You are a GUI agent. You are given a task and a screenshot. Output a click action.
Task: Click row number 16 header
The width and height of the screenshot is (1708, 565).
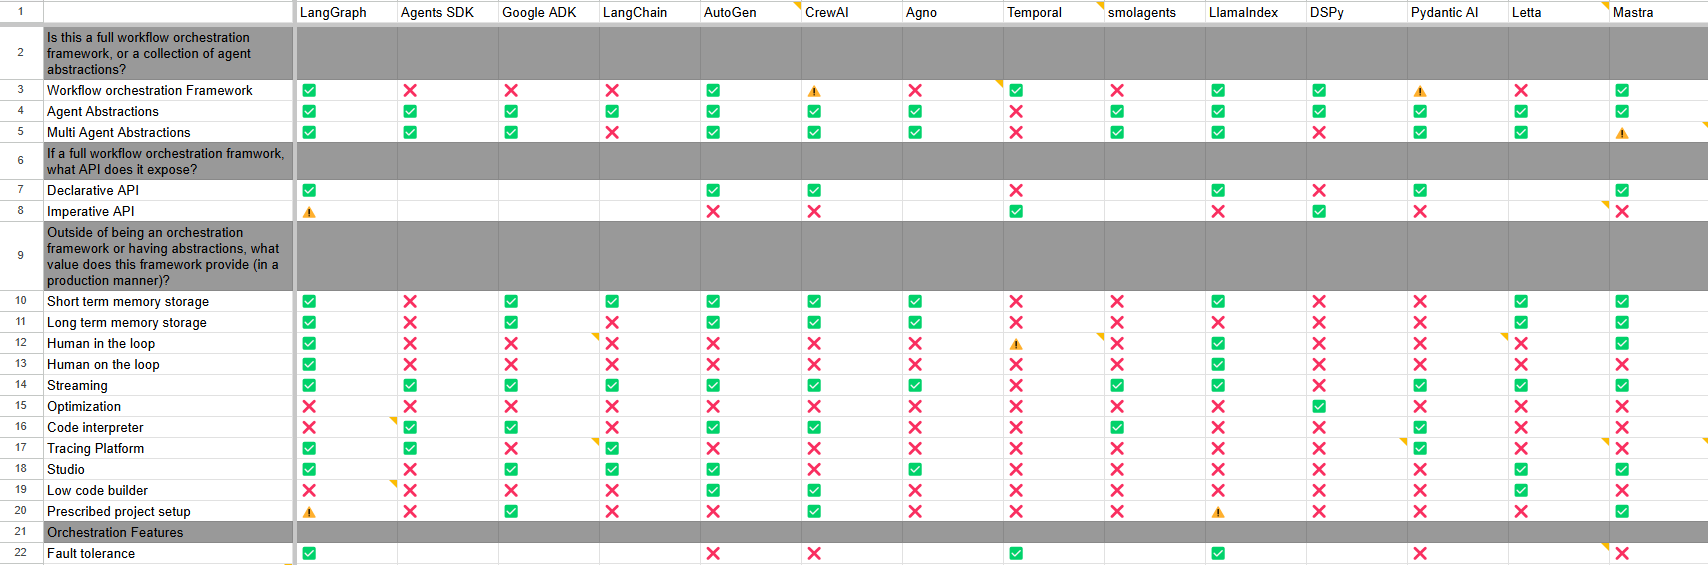point(21,427)
